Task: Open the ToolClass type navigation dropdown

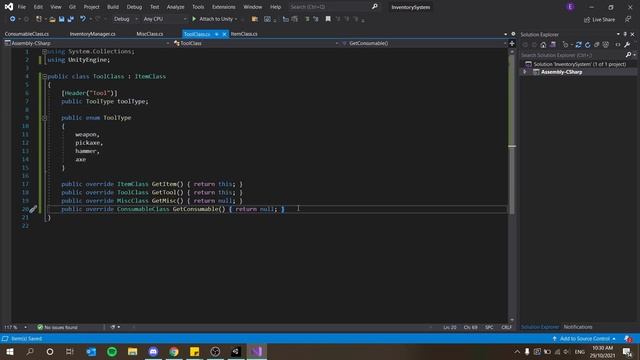Action: 256,43
